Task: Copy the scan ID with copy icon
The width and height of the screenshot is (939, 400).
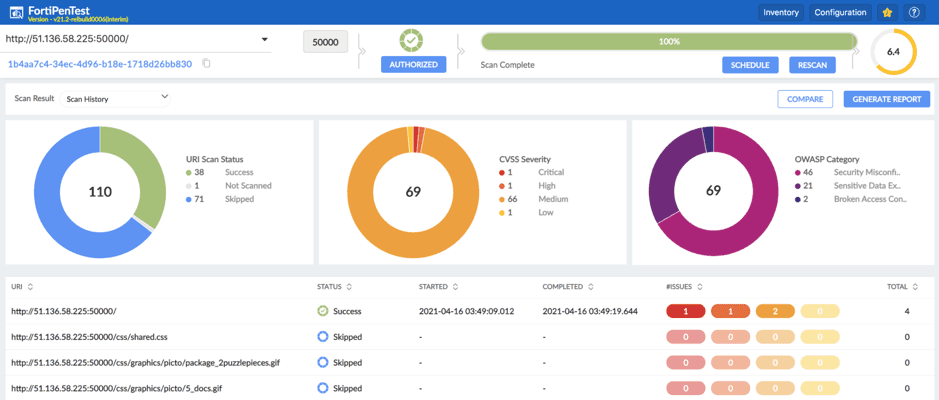Action: tap(207, 64)
